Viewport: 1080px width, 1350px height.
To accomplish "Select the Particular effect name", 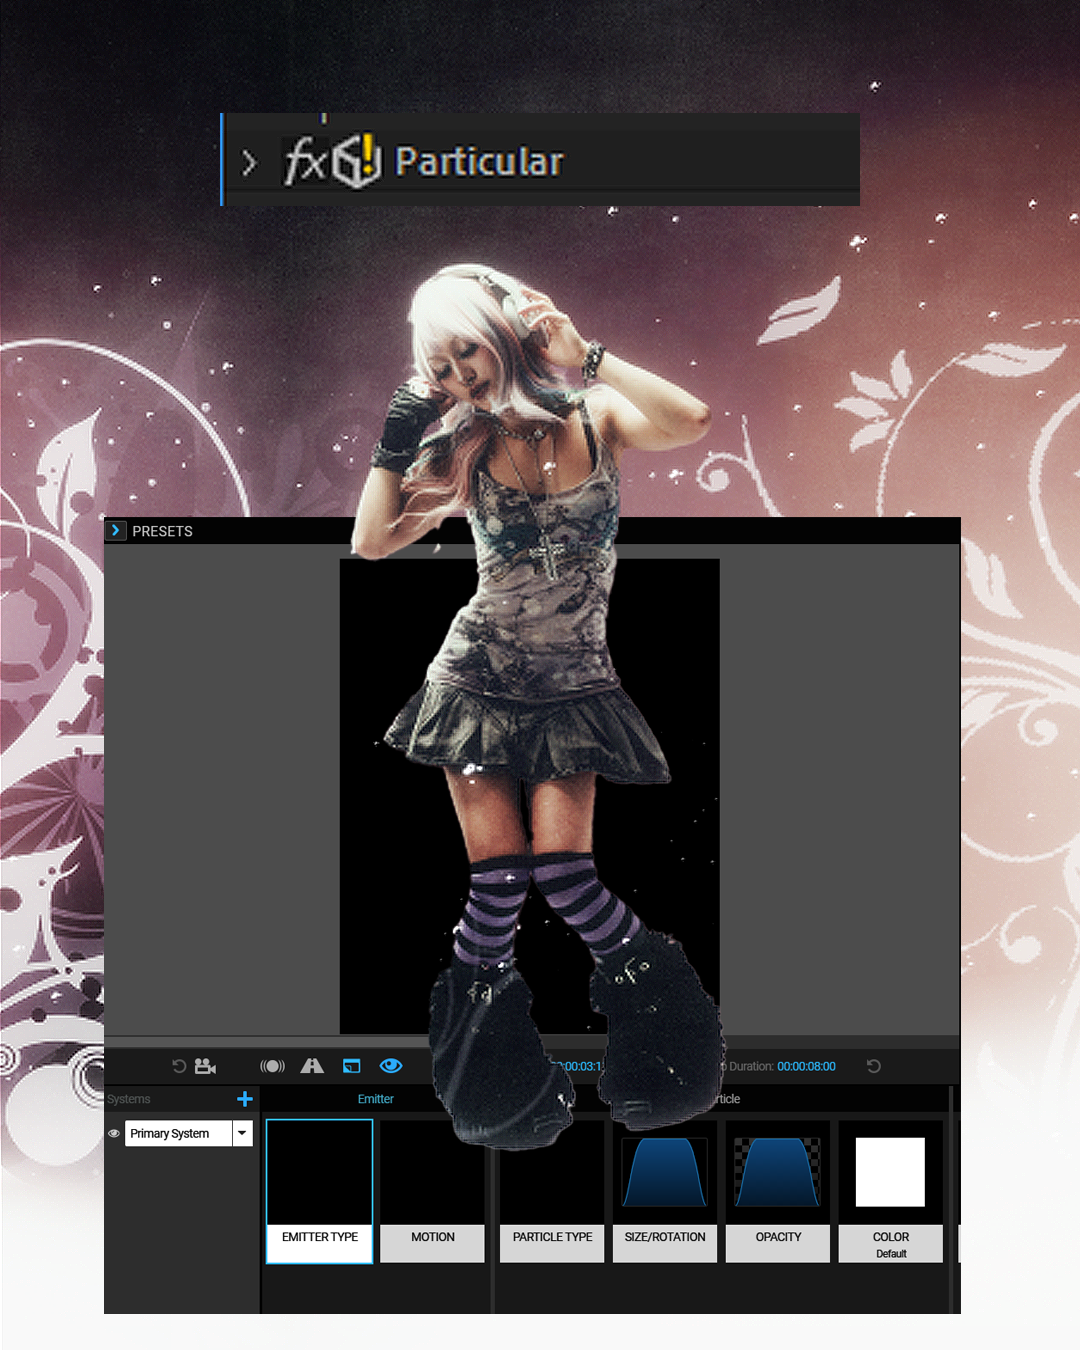I will 479,161.
